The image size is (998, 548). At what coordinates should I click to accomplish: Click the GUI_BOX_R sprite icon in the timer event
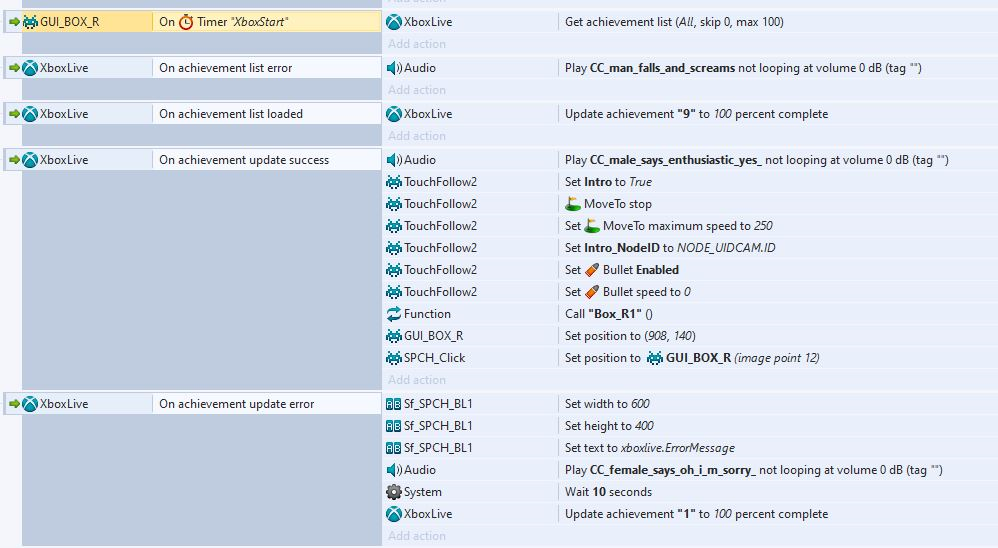point(30,22)
